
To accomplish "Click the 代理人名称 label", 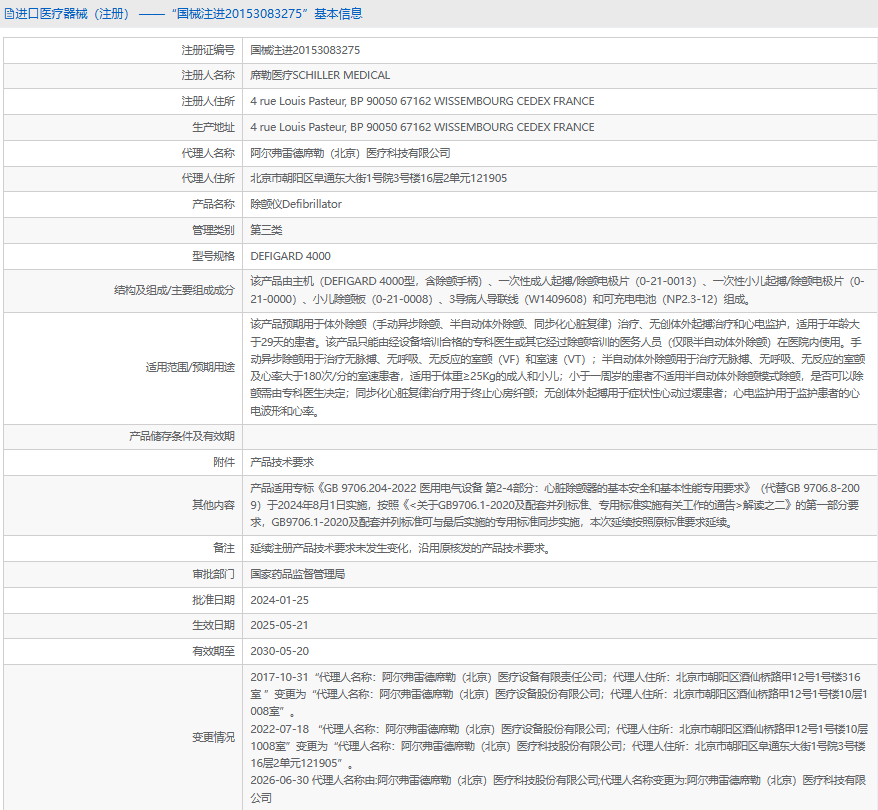I will [208, 153].
